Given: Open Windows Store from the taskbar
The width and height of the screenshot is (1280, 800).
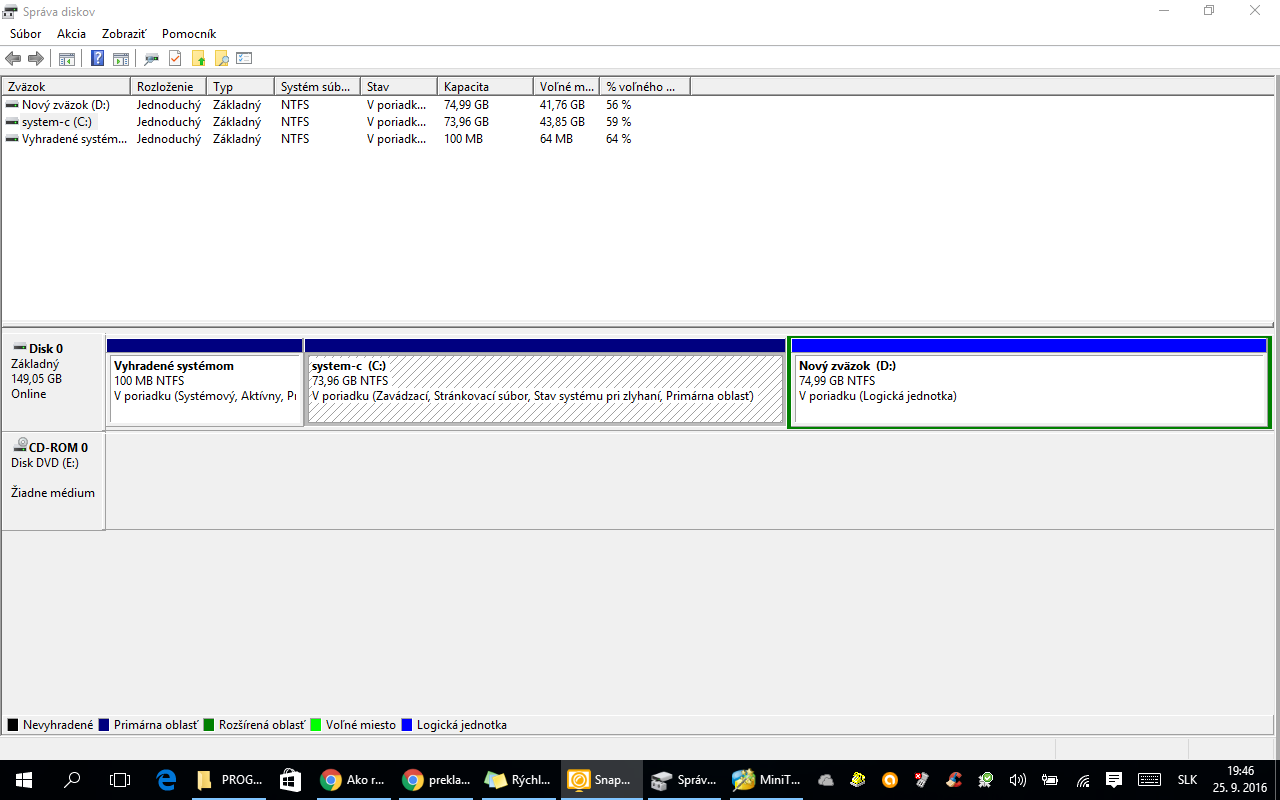Looking at the screenshot, I should [x=290, y=780].
